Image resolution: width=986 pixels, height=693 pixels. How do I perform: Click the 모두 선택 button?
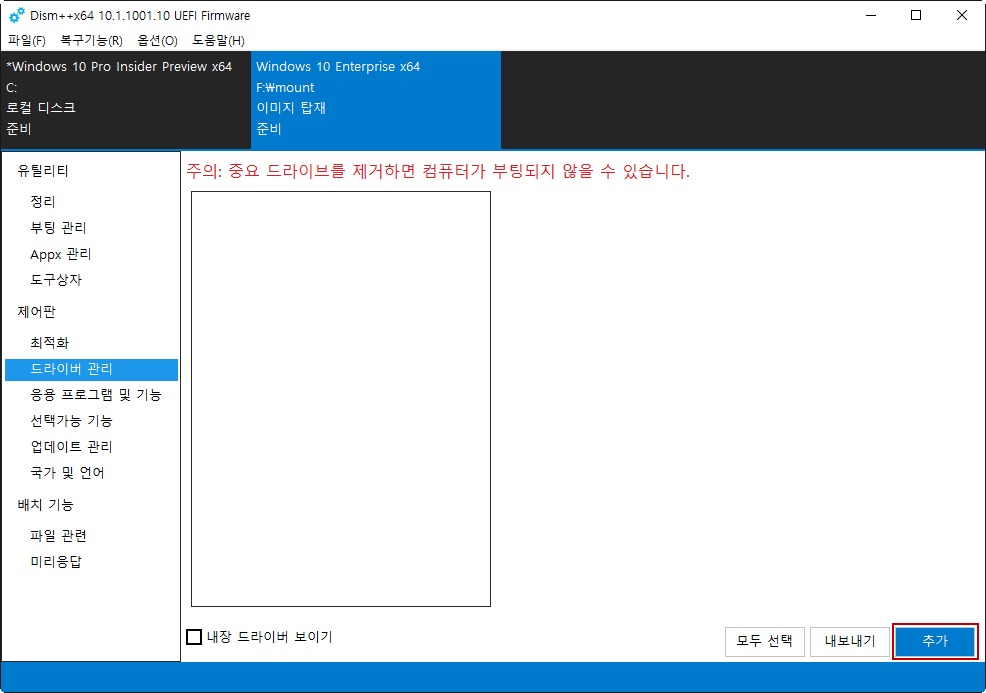765,641
